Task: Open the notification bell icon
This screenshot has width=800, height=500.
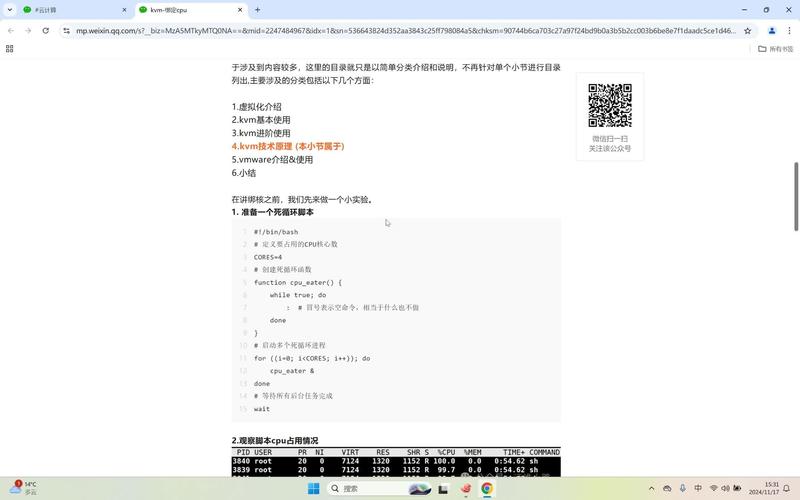Action: pyautogui.click(x=787, y=488)
